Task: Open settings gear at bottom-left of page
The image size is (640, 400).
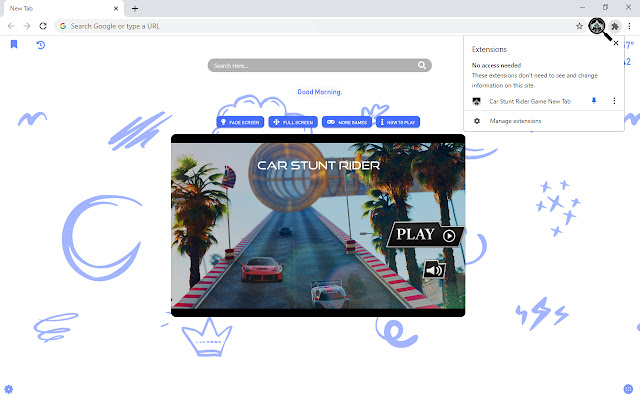Action: (x=9, y=388)
